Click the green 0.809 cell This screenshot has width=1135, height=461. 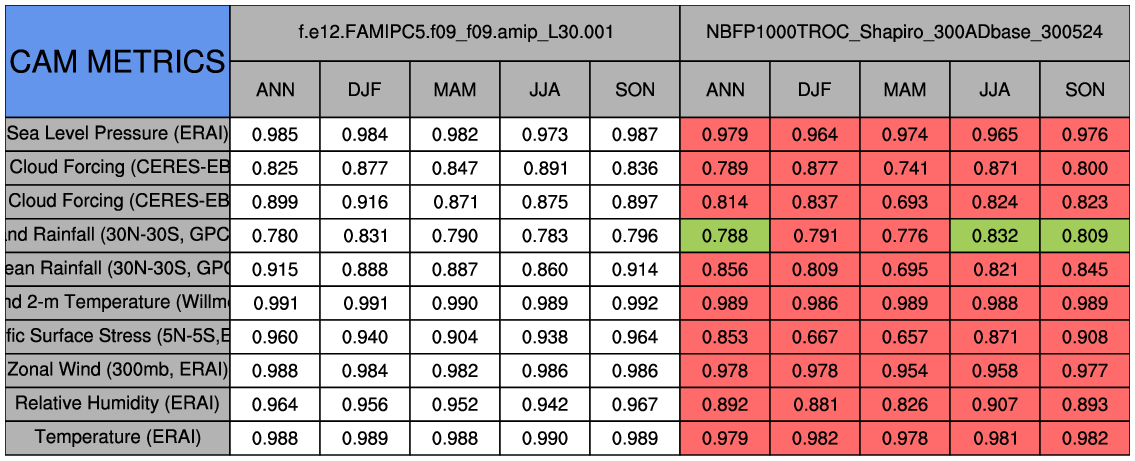point(1085,236)
